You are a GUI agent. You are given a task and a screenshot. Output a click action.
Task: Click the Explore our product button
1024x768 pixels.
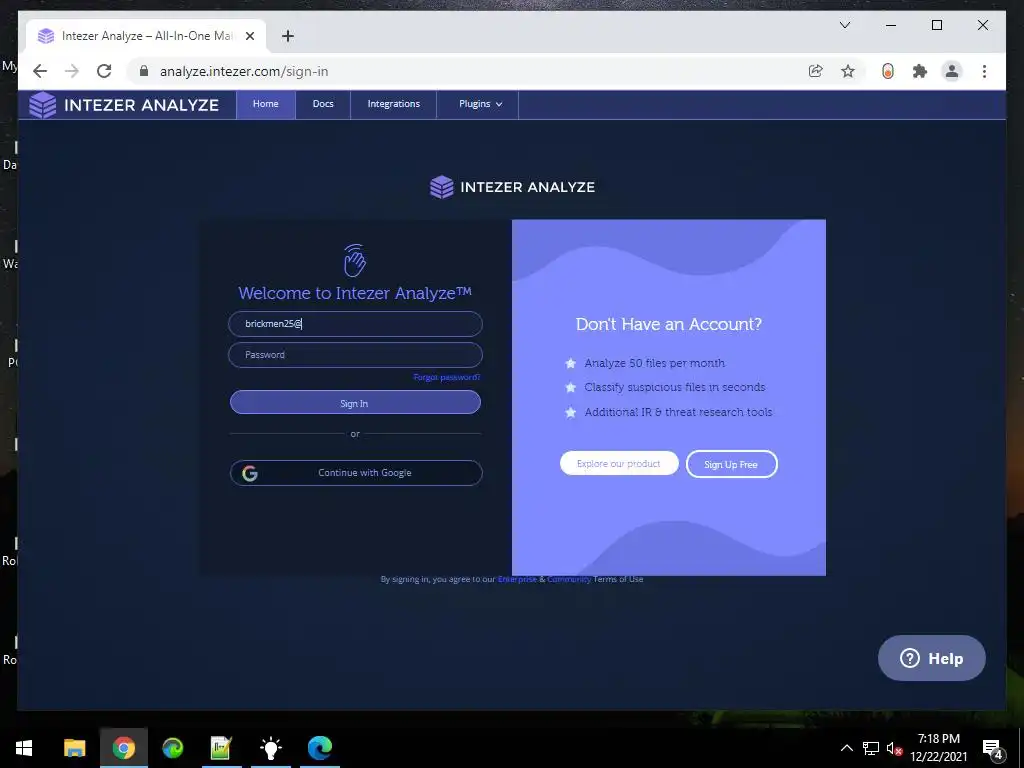pyautogui.click(x=618, y=464)
